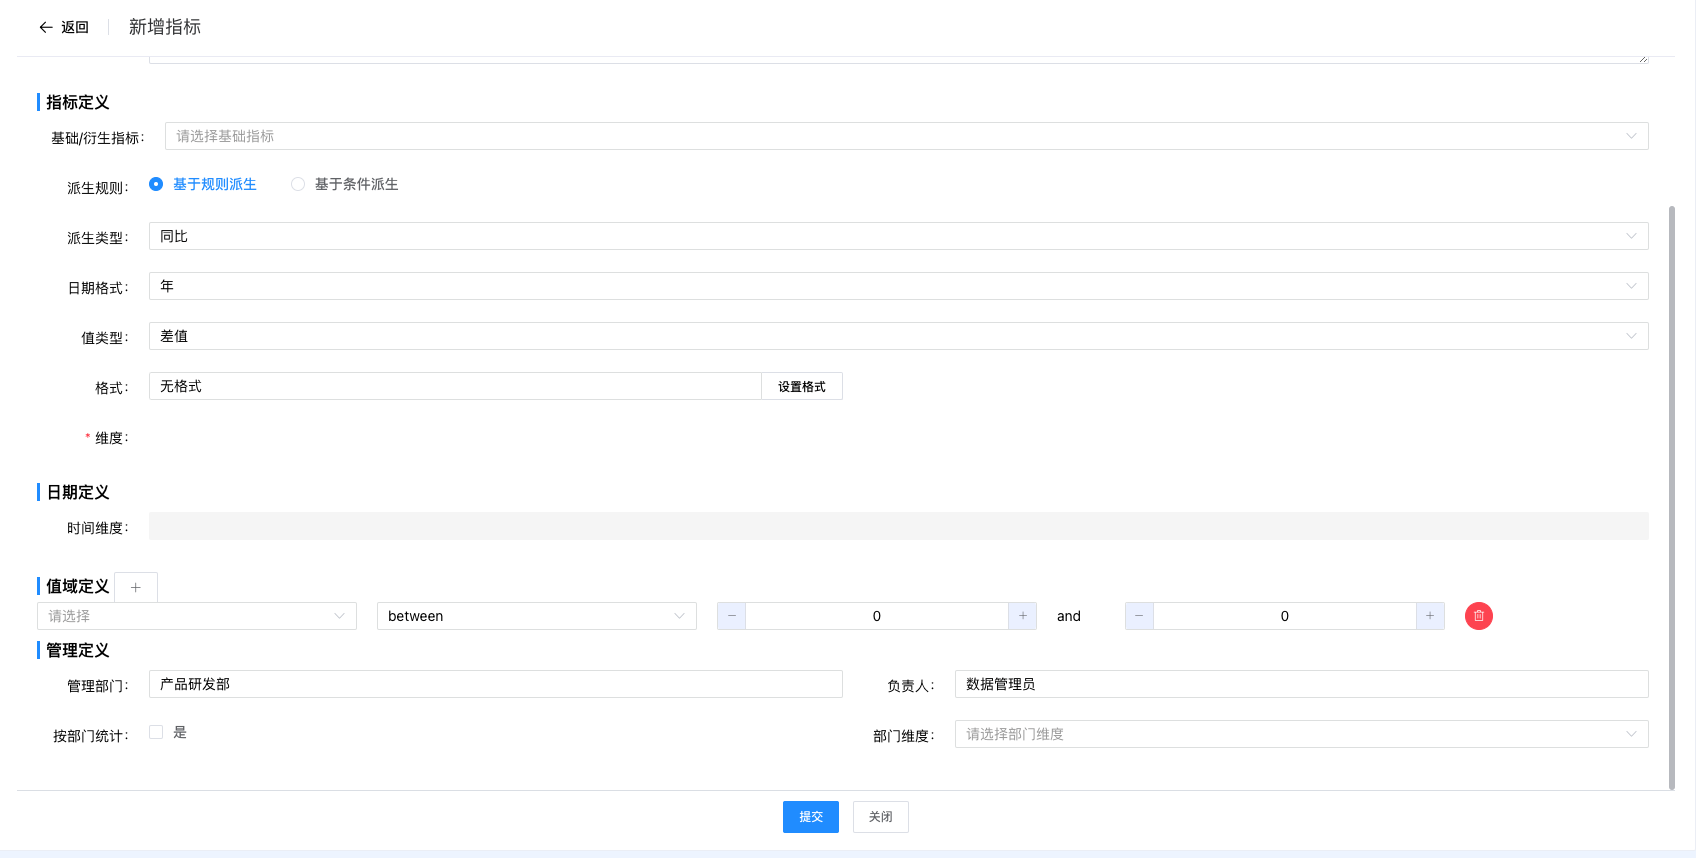Expand the 派生类型 dropdown showing 同比
The image size is (1696, 858).
898,236
